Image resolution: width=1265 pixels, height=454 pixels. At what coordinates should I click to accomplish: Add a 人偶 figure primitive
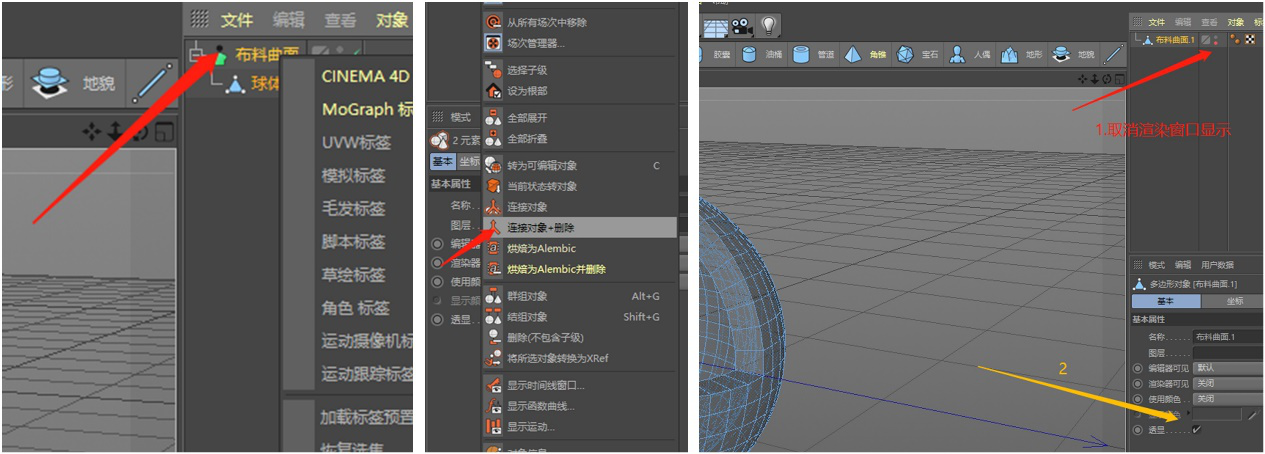pyautogui.click(x=957, y=55)
